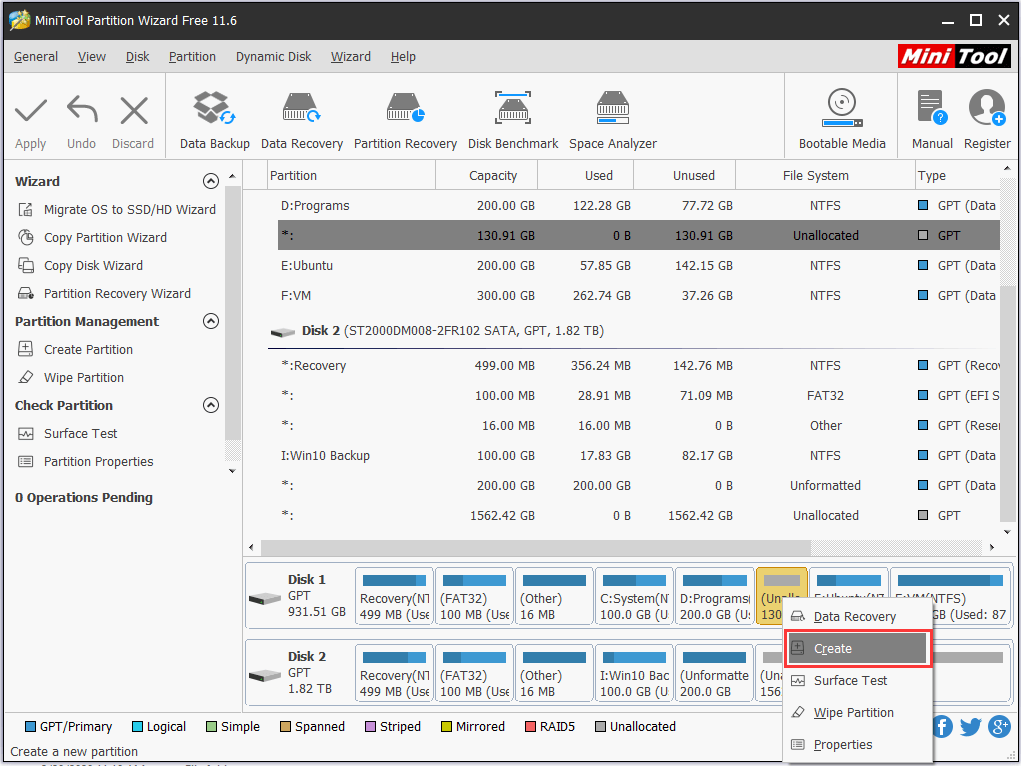Screen dimensions: 1021x766
Task: Open the Manual help icon
Action: pyautogui.click(x=932, y=107)
